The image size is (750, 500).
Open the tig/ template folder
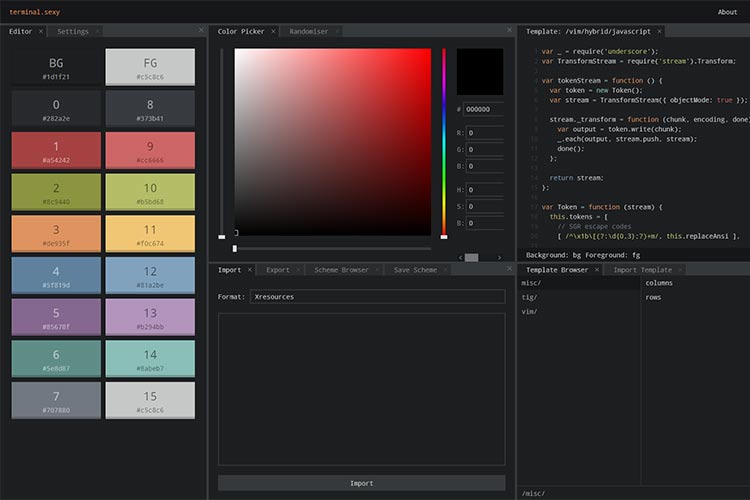click(x=579, y=297)
